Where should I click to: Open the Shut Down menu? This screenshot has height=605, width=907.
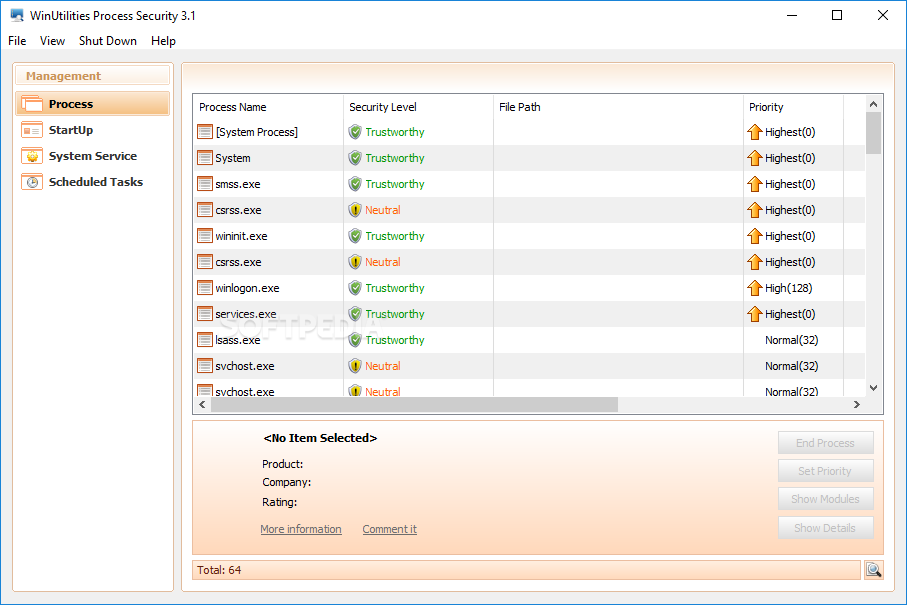tap(108, 41)
